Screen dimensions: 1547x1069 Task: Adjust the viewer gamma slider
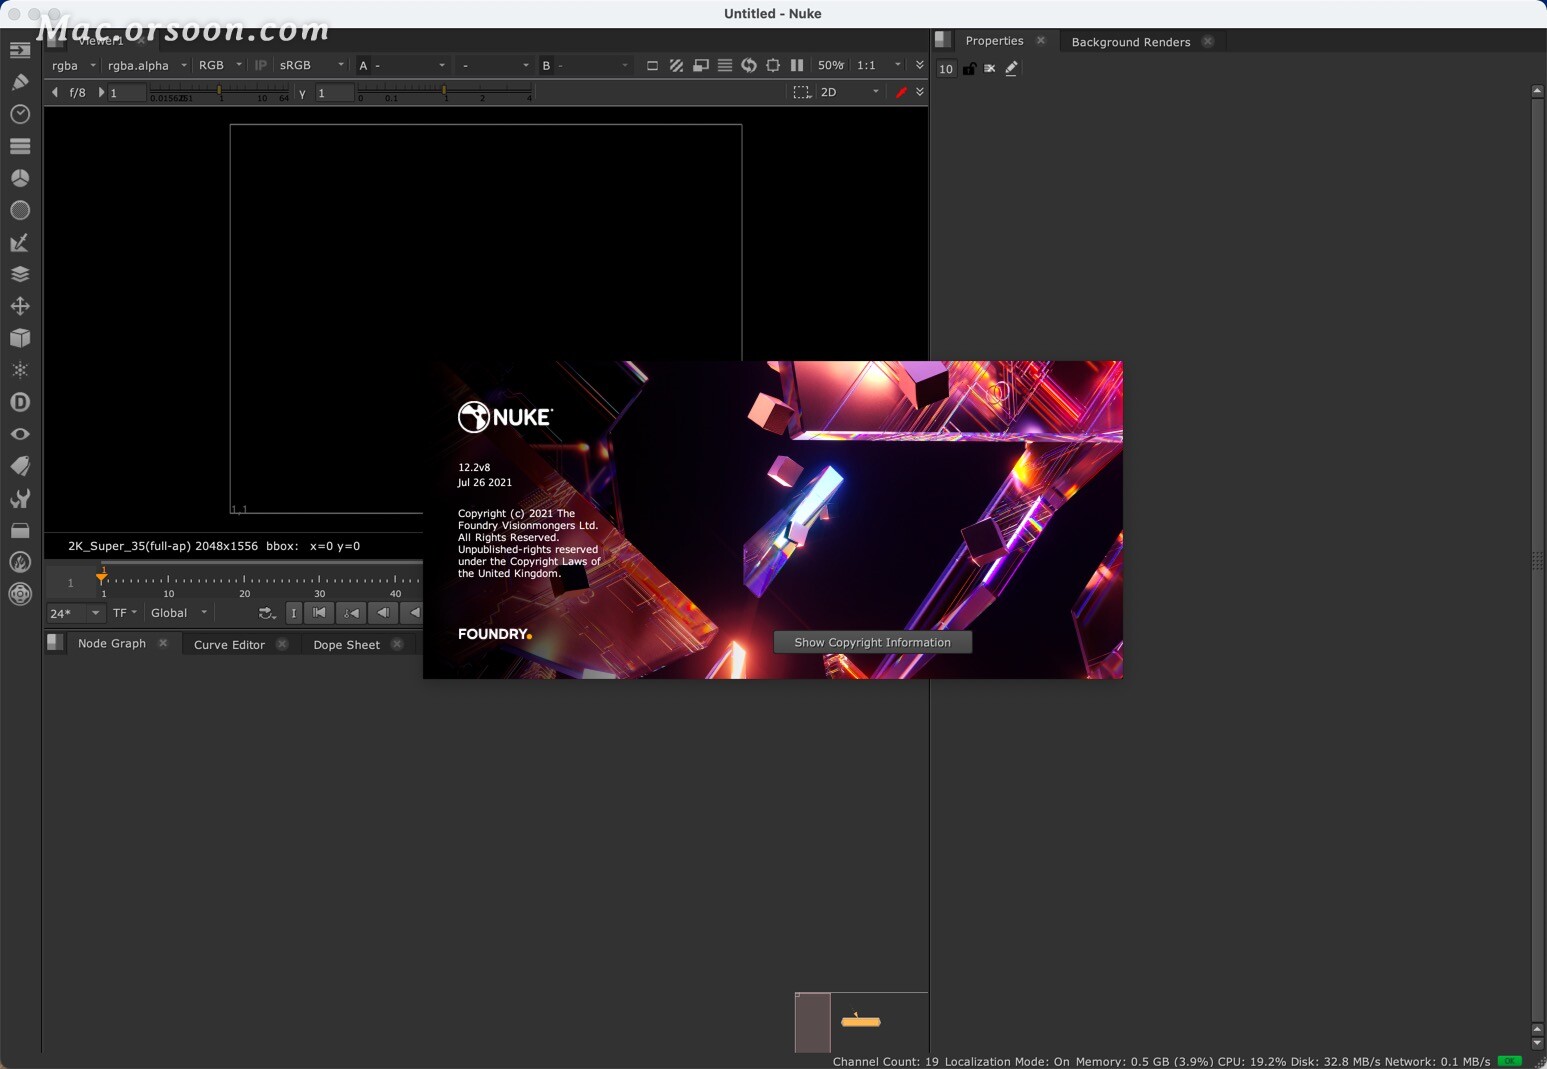pos(445,89)
